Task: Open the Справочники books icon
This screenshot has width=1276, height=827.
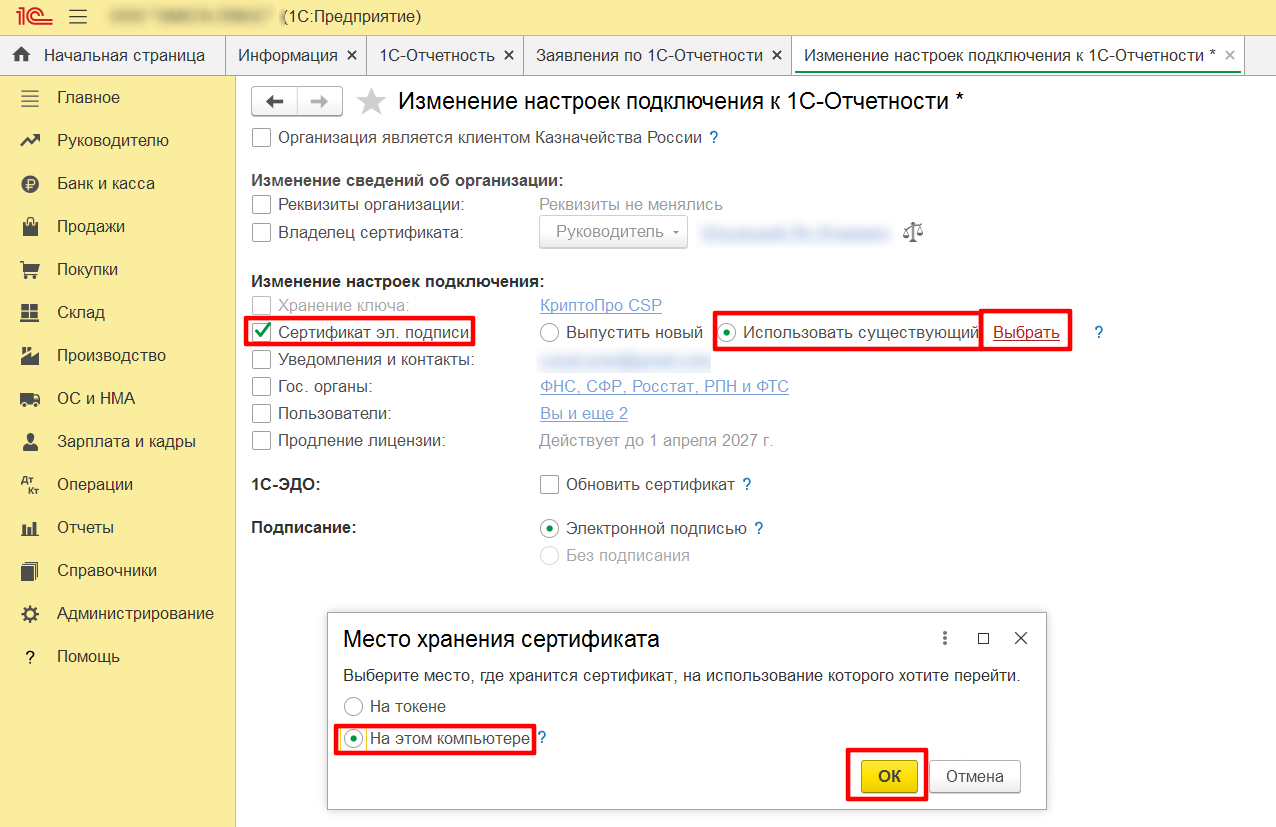Action: [30, 571]
